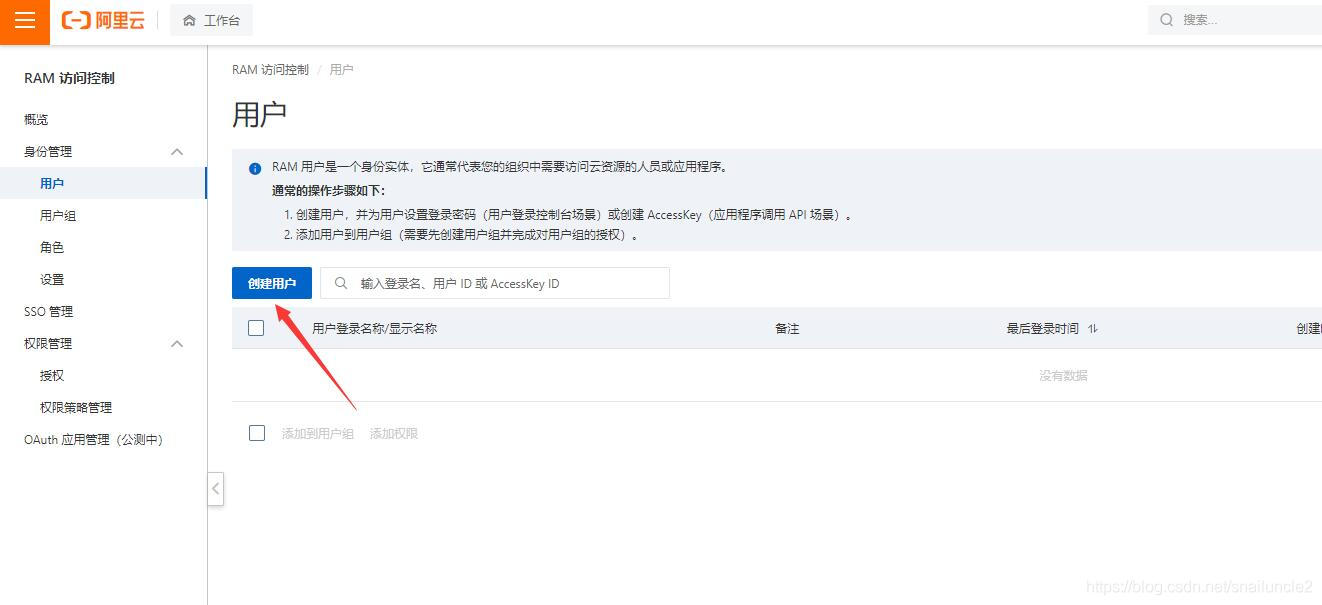Open 用户组 in the sidebar
The width and height of the screenshot is (1322, 605).
coord(58,216)
